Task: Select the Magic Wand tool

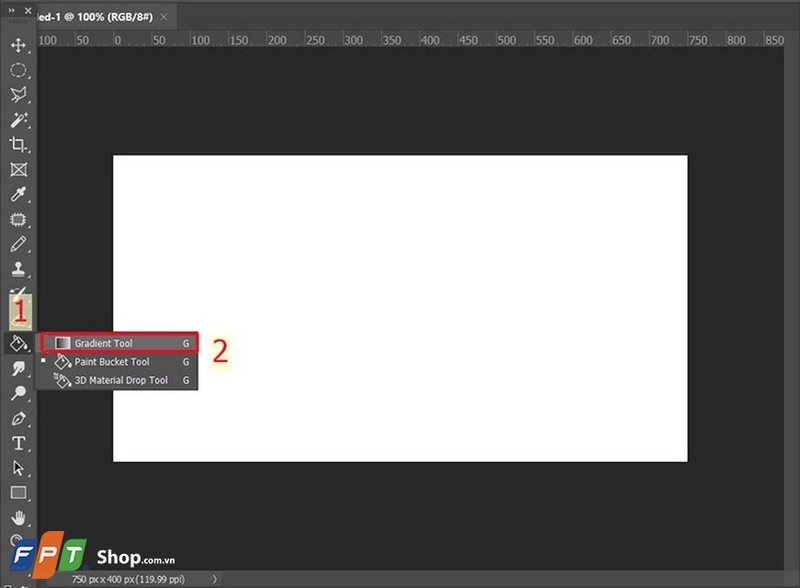Action: pos(18,119)
